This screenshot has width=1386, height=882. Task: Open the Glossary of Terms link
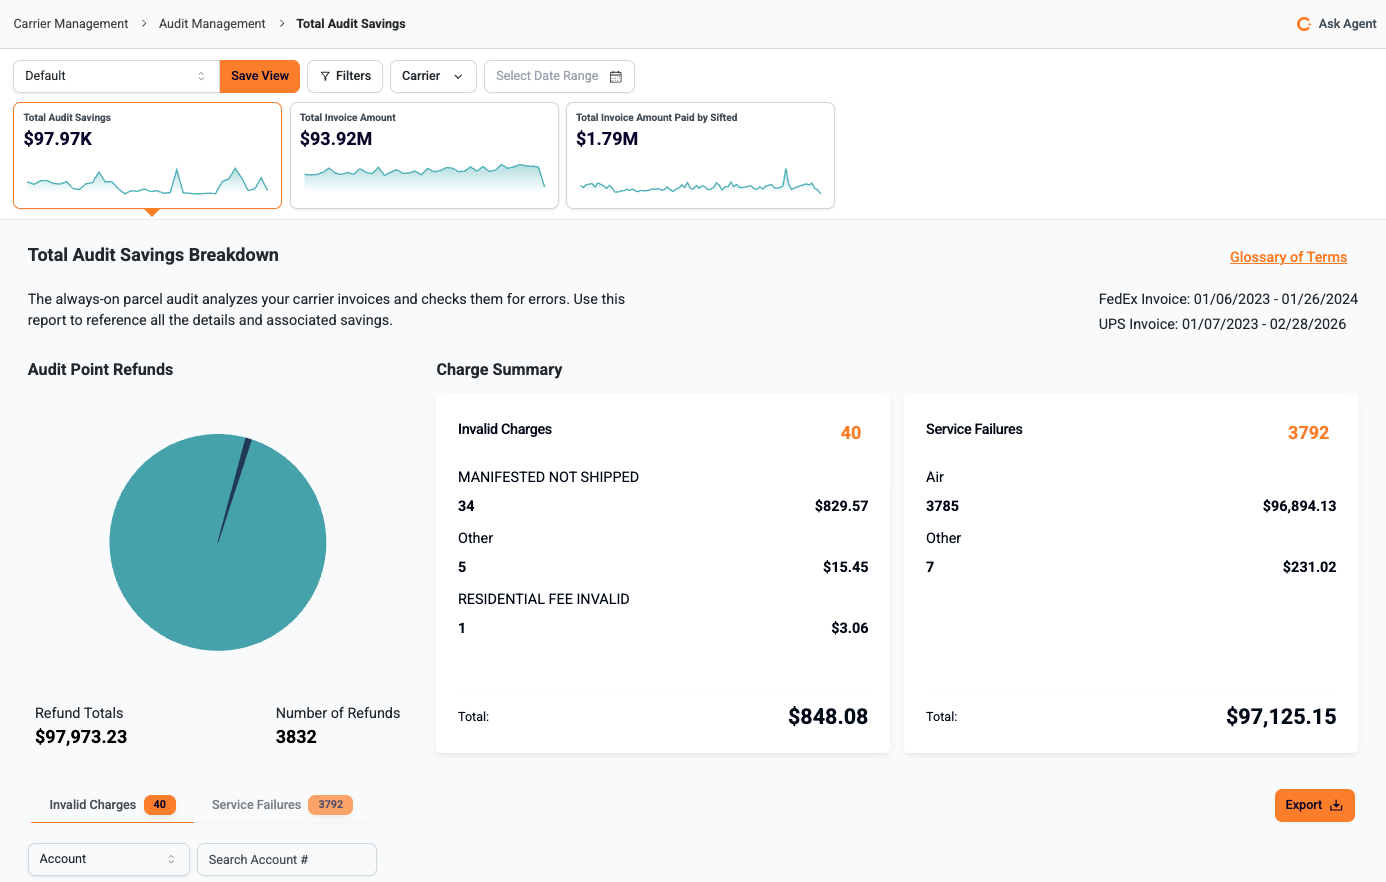pos(1288,257)
